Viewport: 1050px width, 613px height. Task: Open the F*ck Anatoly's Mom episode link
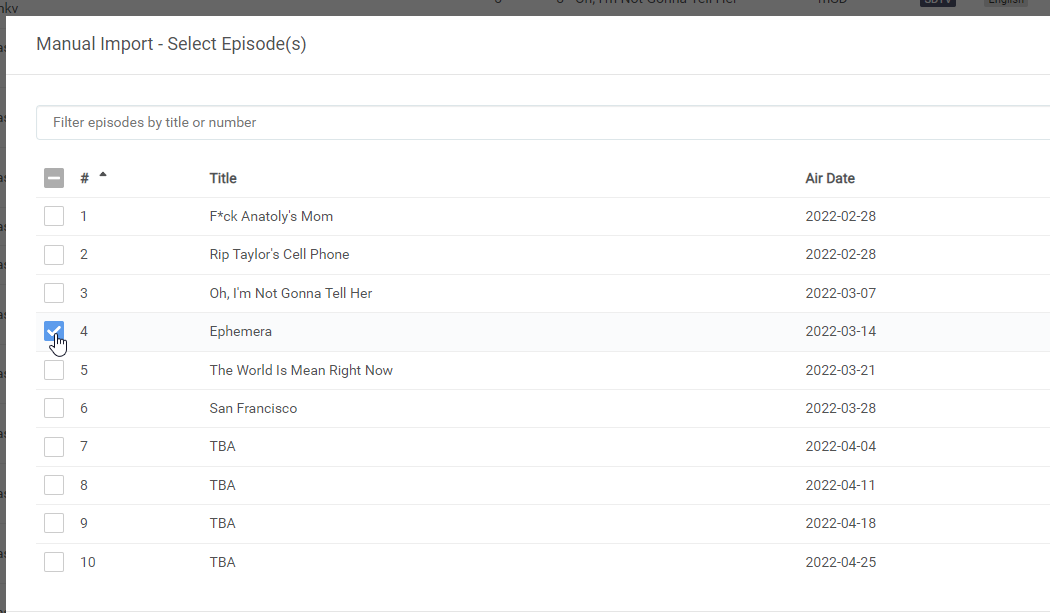click(271, 216)
